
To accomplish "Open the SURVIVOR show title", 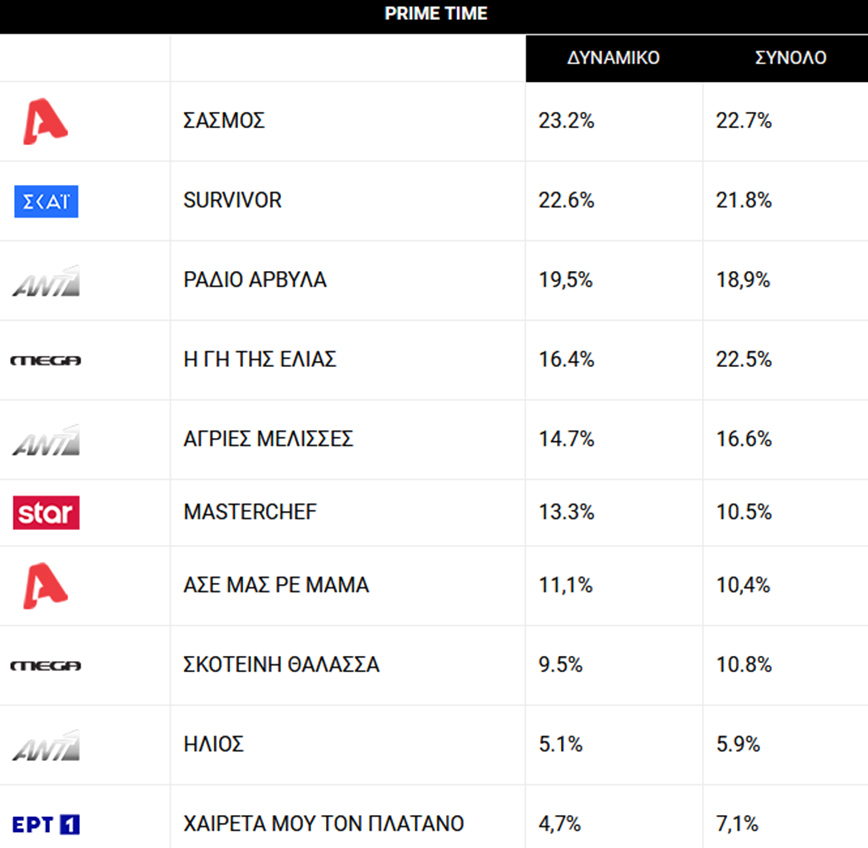I will pos(233,200).
